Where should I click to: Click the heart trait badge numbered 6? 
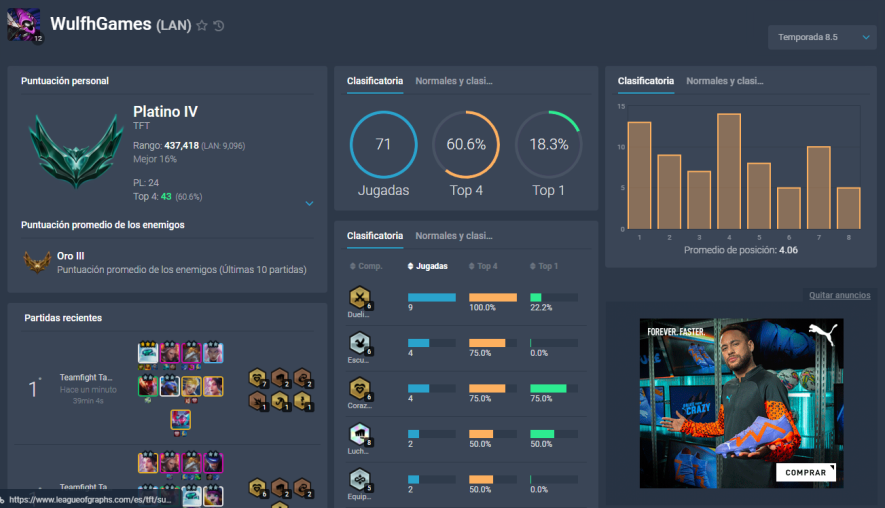point(258,488)
